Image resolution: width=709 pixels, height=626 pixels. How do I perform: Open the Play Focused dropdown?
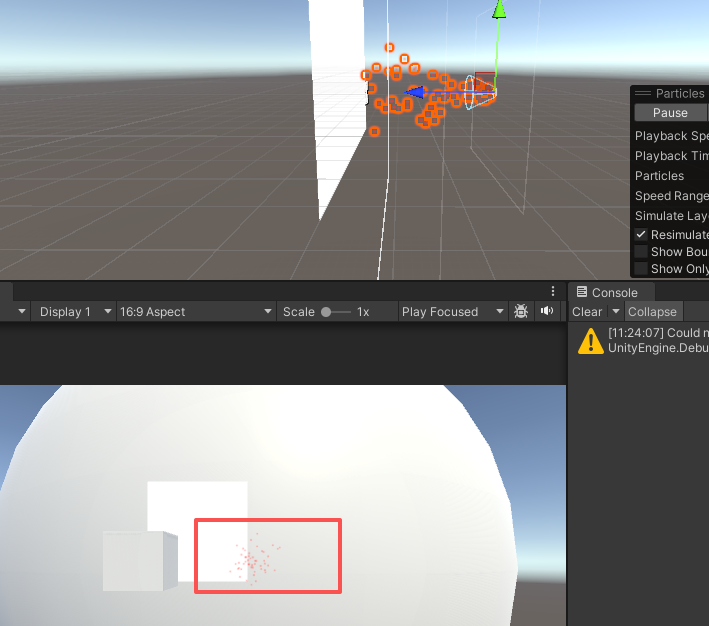tap(452, 312)
